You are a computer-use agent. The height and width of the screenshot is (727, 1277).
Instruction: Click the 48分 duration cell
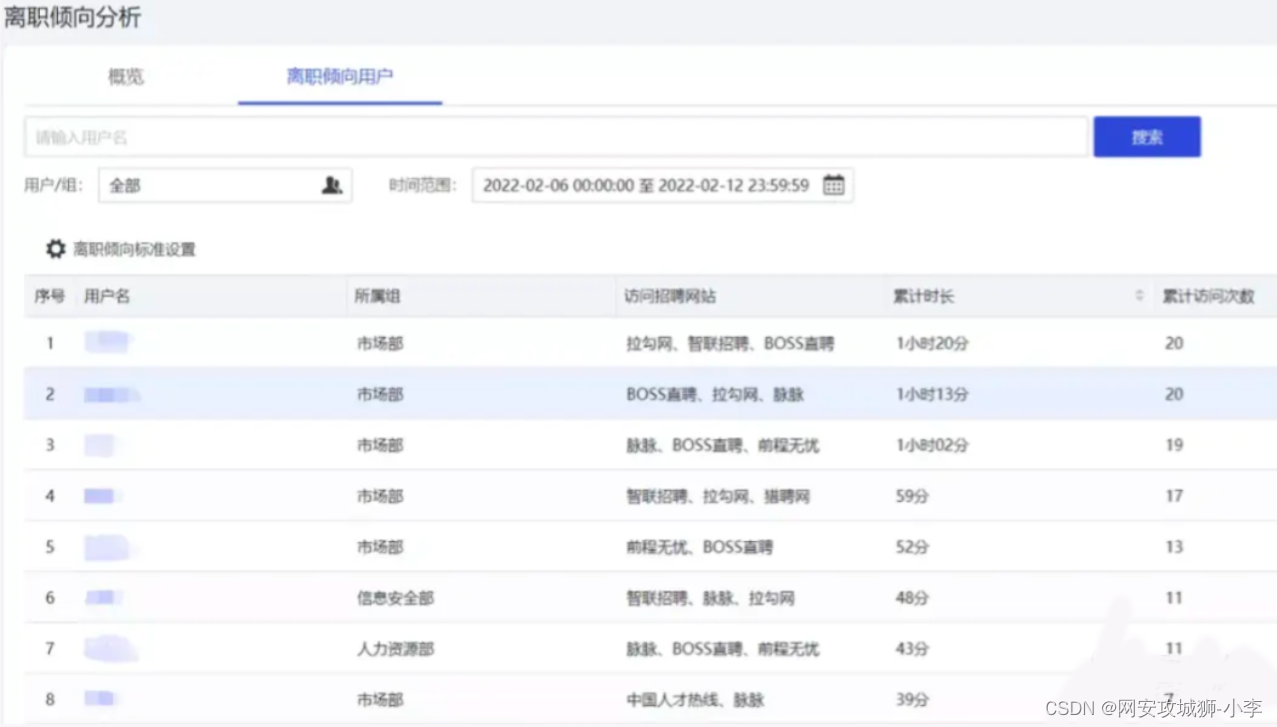(912, 598)
